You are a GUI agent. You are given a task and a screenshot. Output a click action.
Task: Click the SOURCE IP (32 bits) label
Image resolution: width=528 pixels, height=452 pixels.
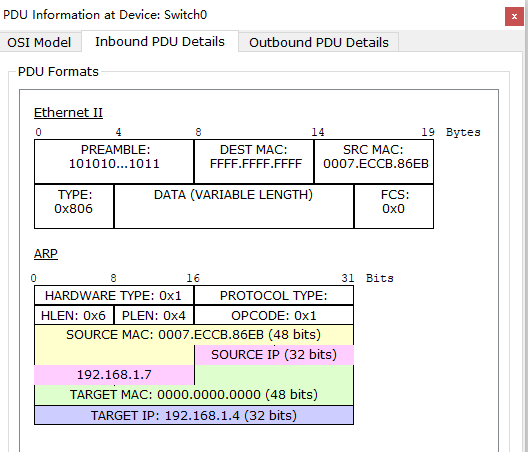point(274,355)
